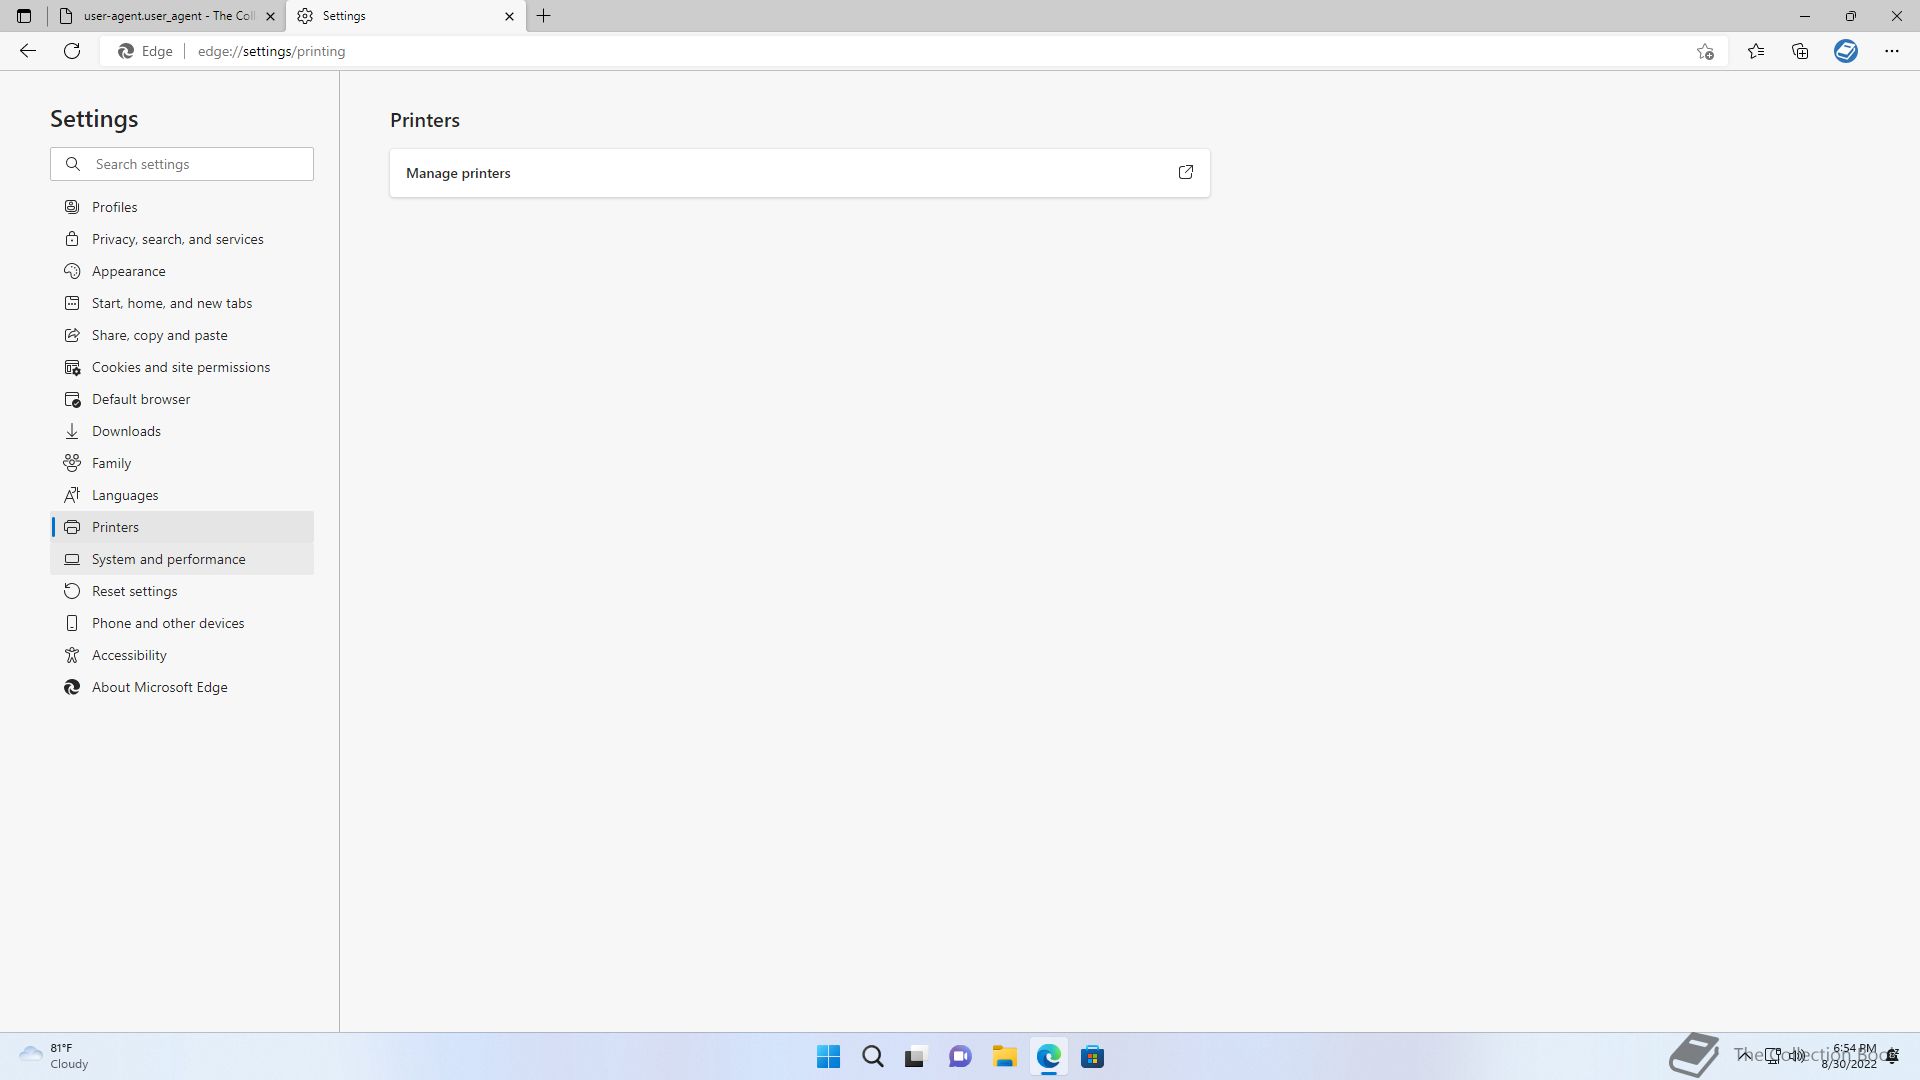Open Task View on taskbar
This screenshot has width=1920, height=1080.
[x=915, y=1057]
